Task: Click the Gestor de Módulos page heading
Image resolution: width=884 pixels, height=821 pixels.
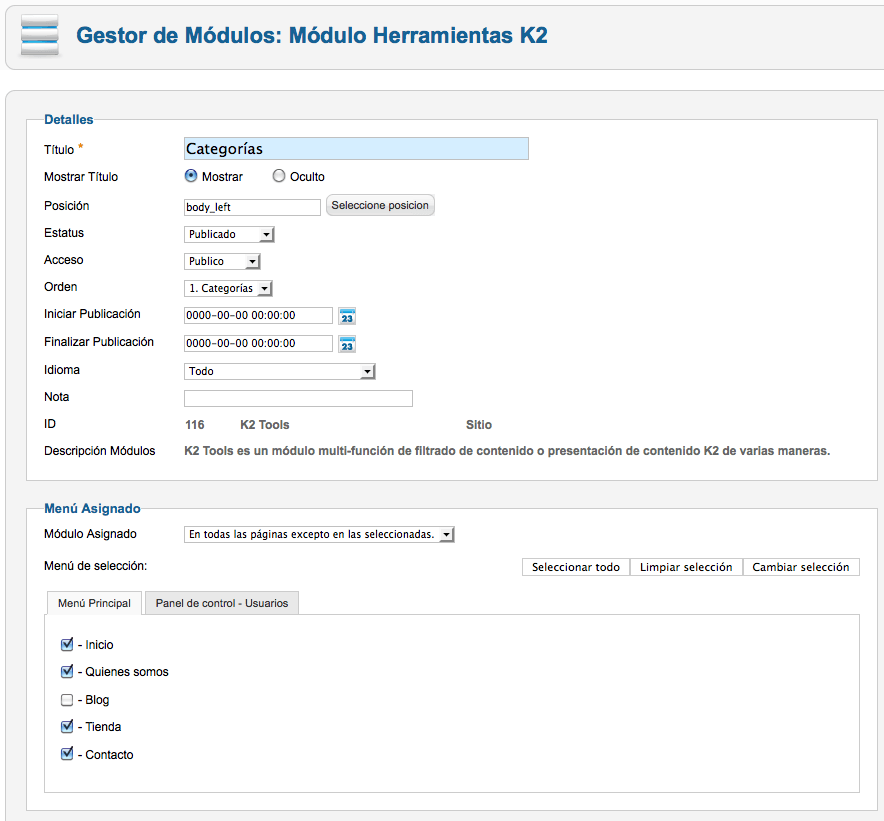Action: (x=312, y=35)
